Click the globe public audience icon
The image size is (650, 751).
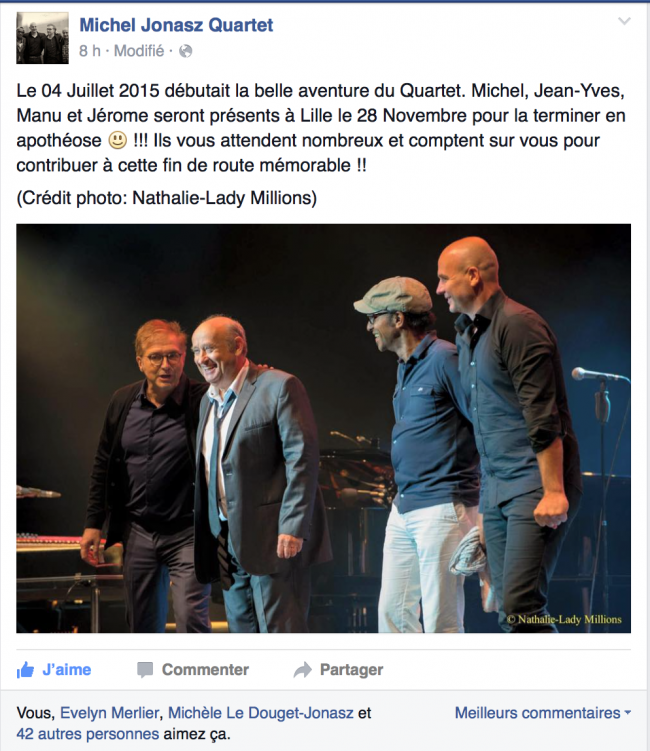[185, 51]
